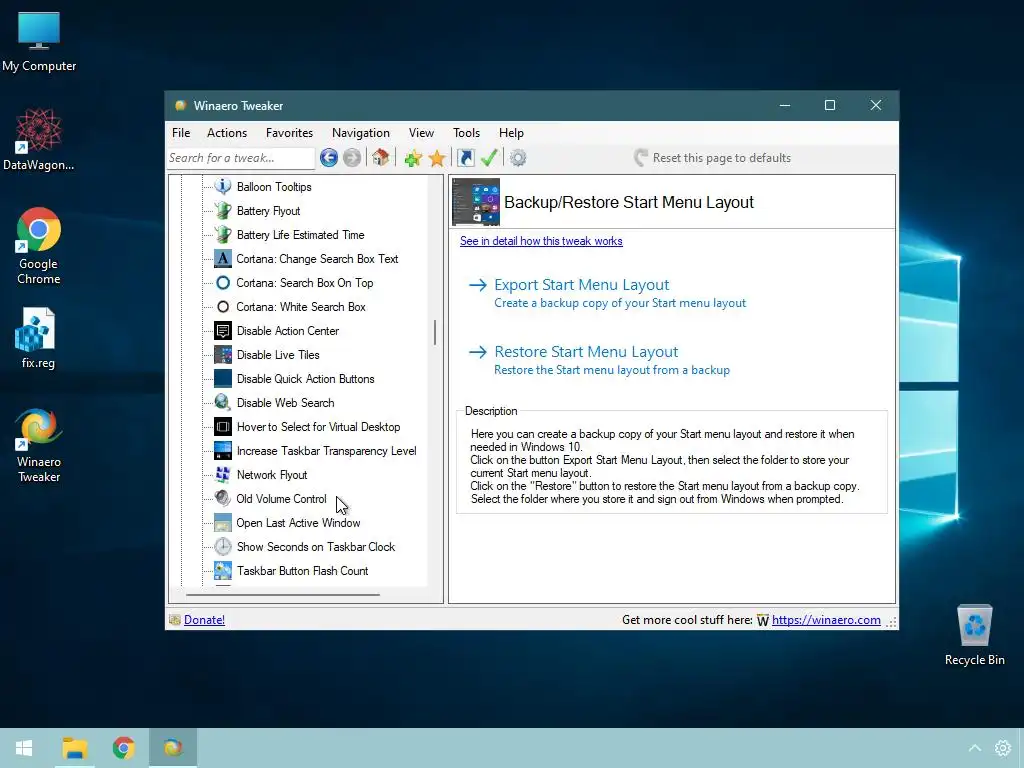Open the Actions menu
Screen dimensions: 1024x768
[x=227, y=133]
